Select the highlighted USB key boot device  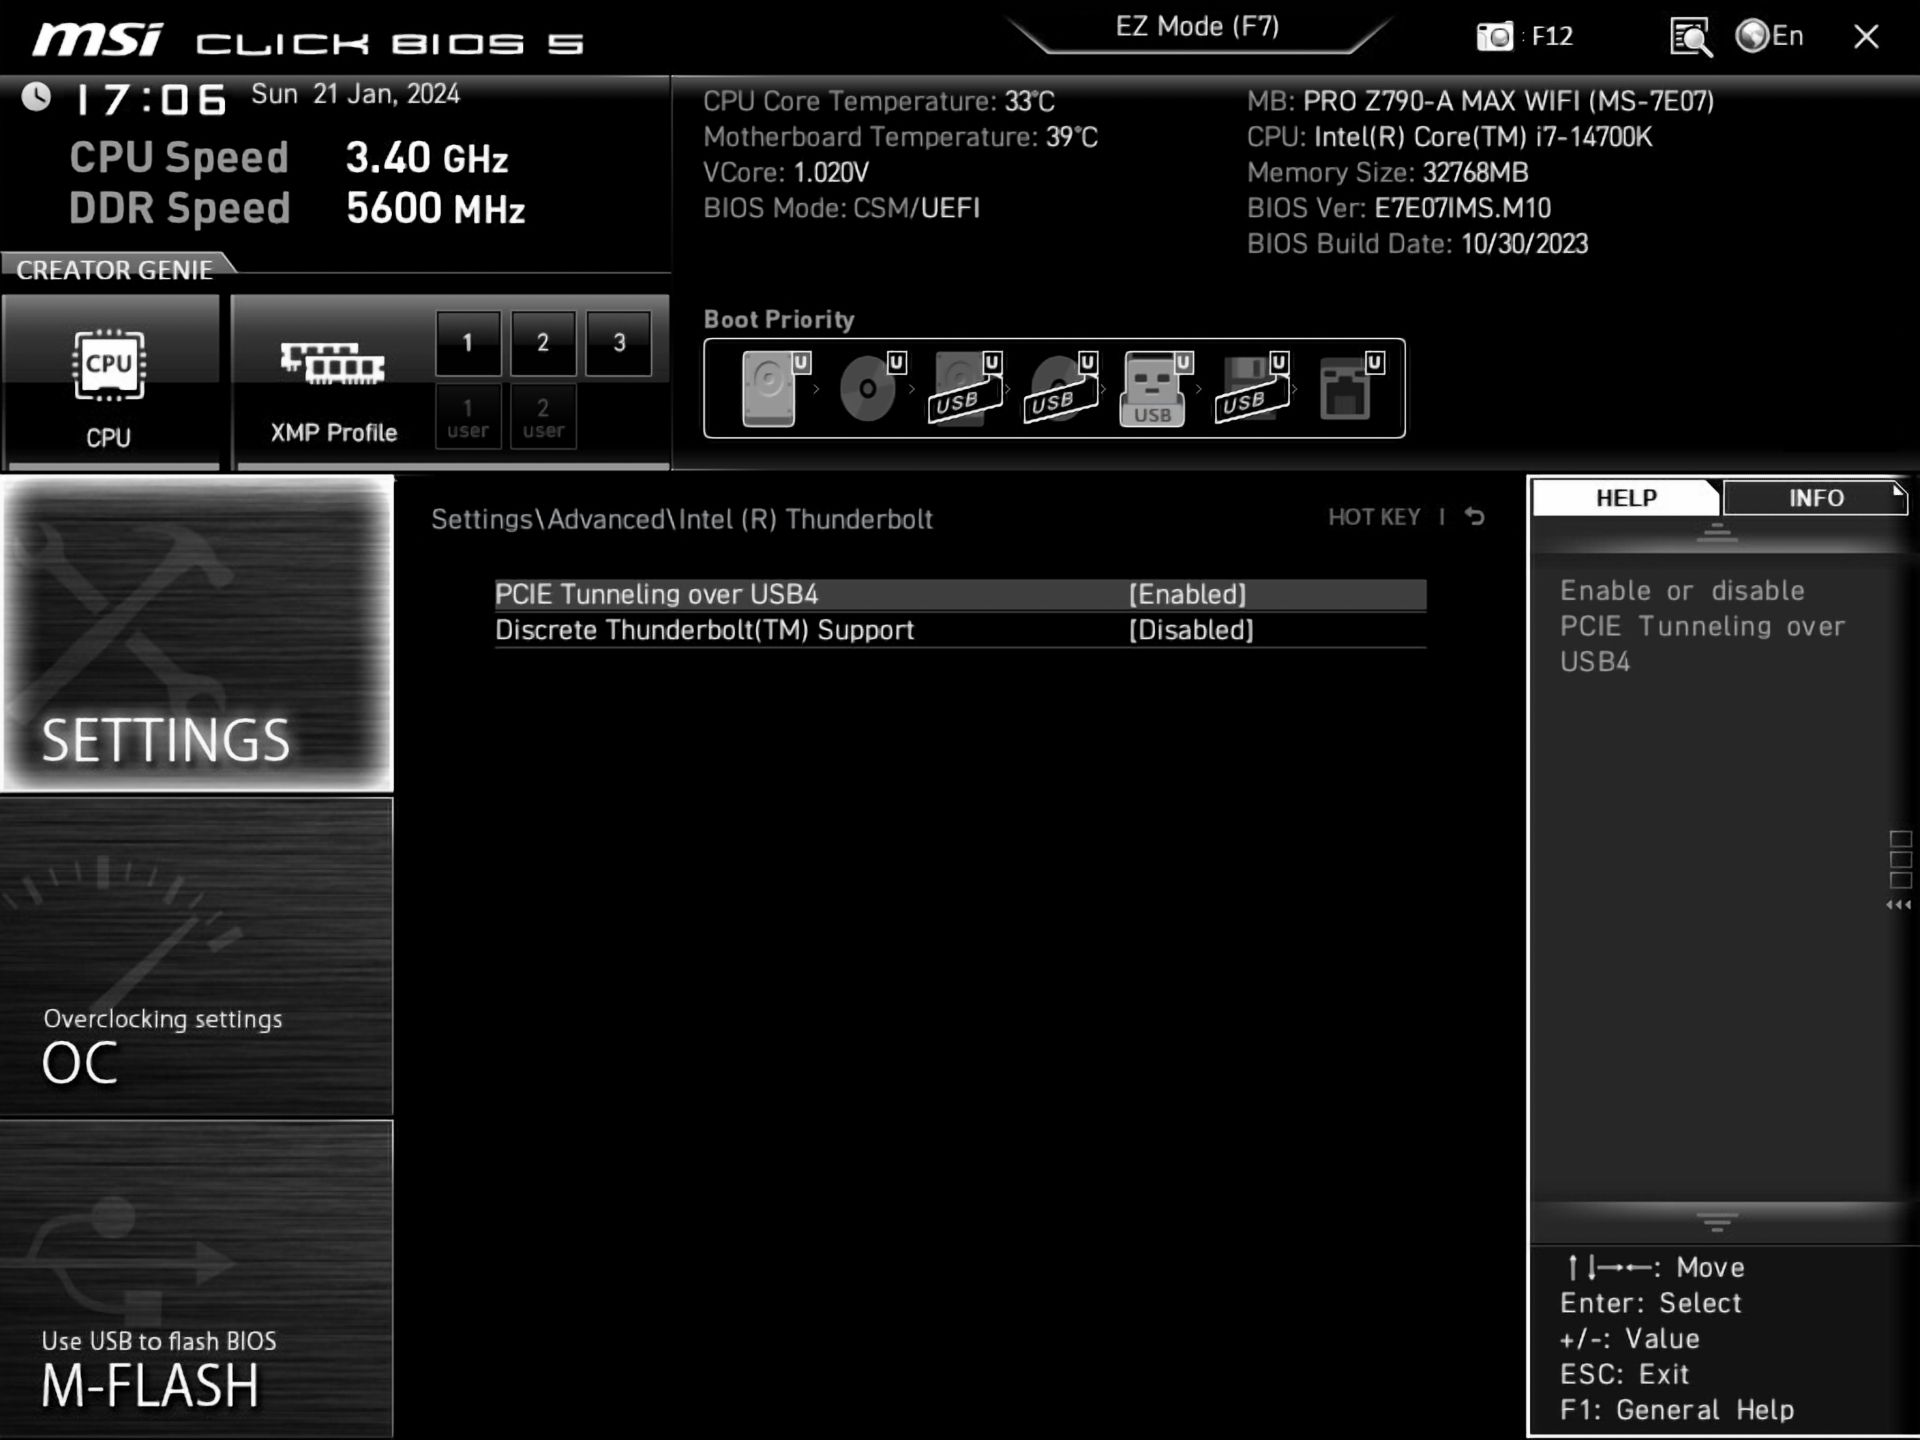click(x=1153, y=388)
